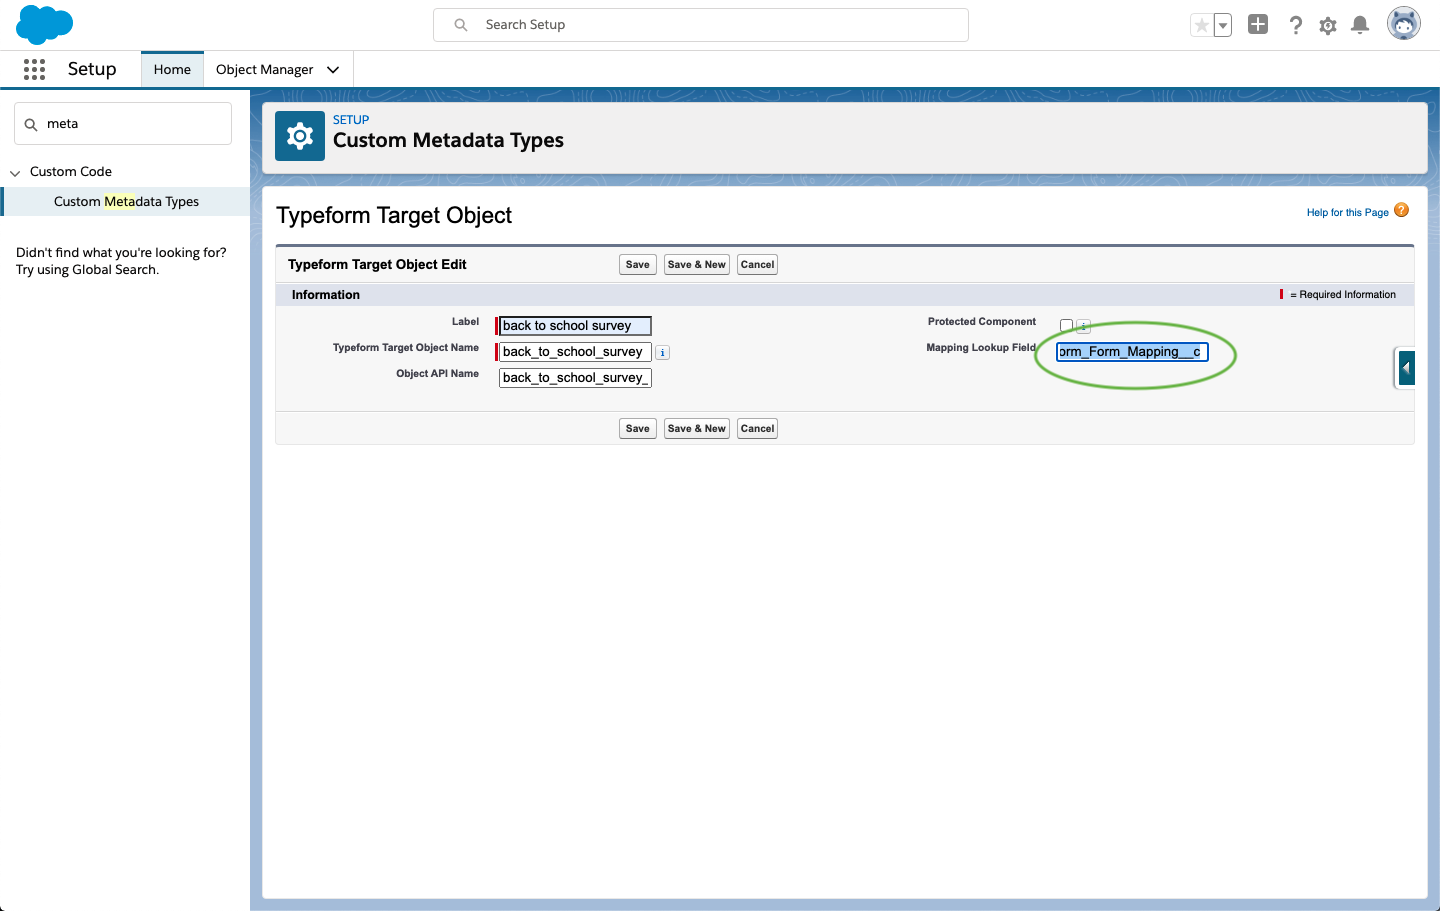
Task: Click the favorites star icon
Action: pyautogui.click(x=1201, y=25)
